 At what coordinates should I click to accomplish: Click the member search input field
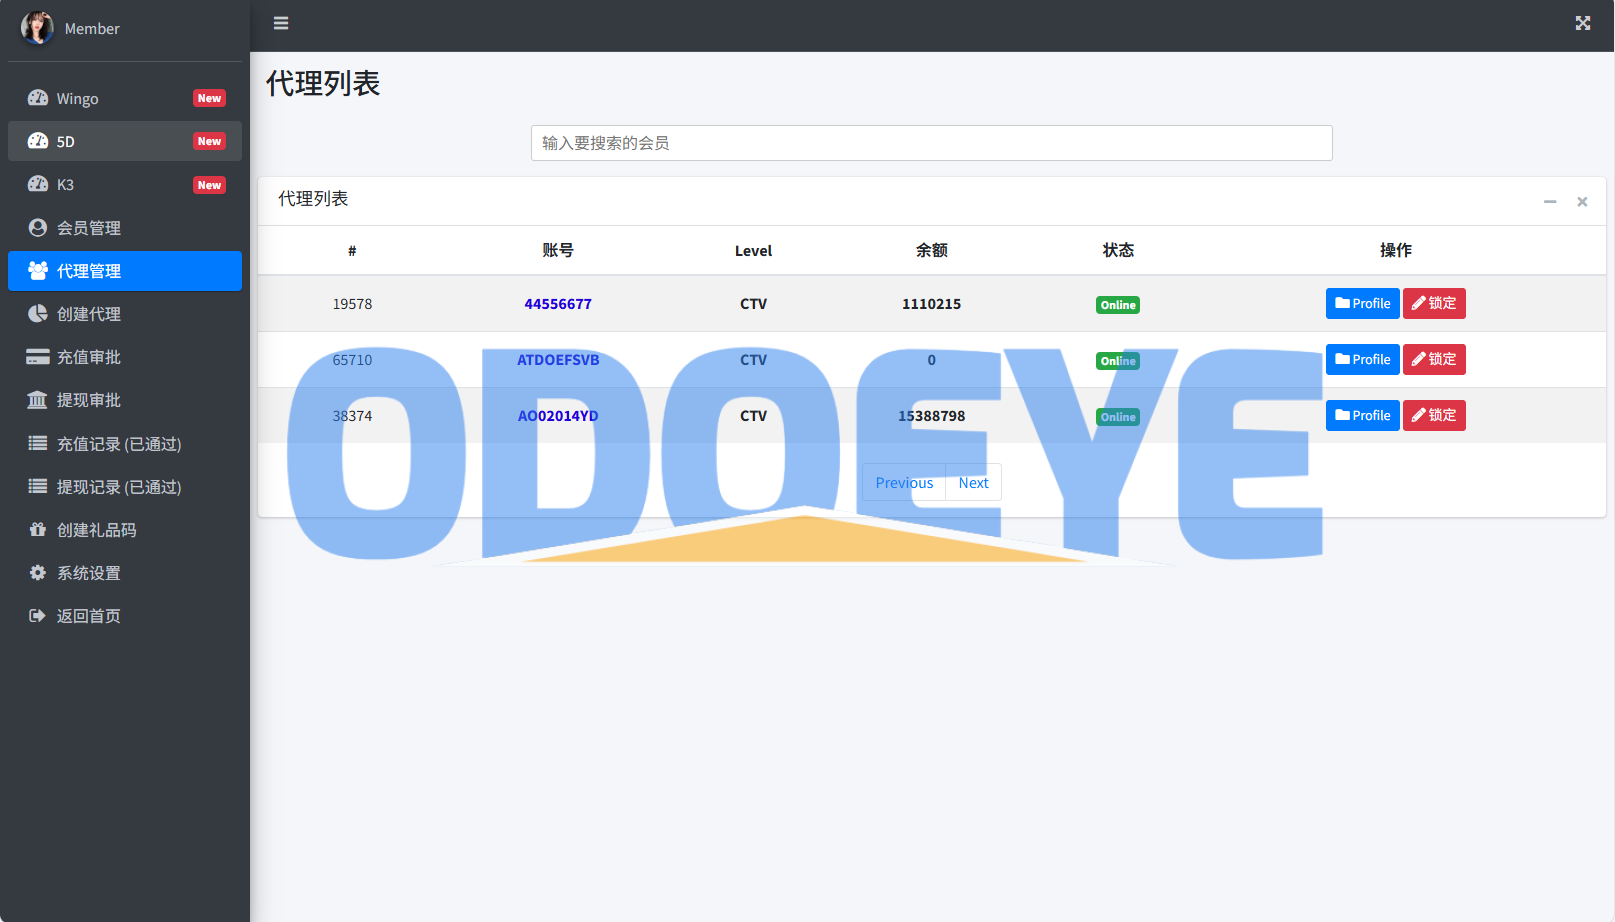(x=931, y=143)
